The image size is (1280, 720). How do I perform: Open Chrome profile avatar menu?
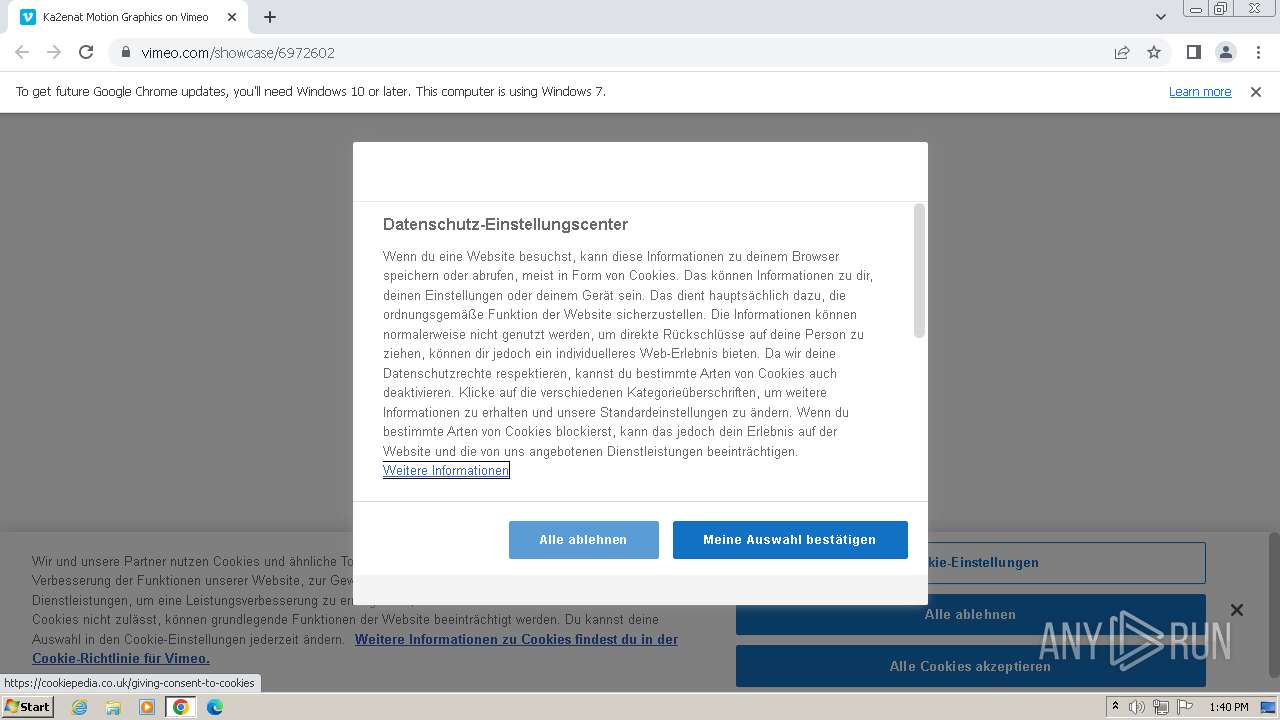coord(1225,52)
